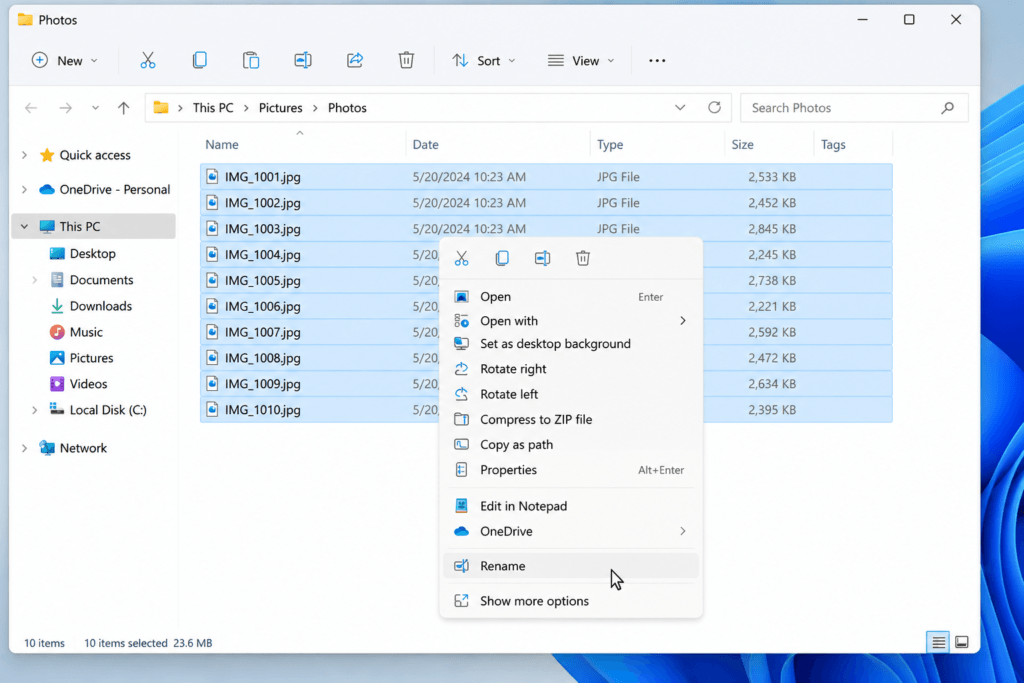The width and height of the screenshot is (1024, 683).
Task: Click the Delete trash icon in the context menu
Action: [583, 258]
